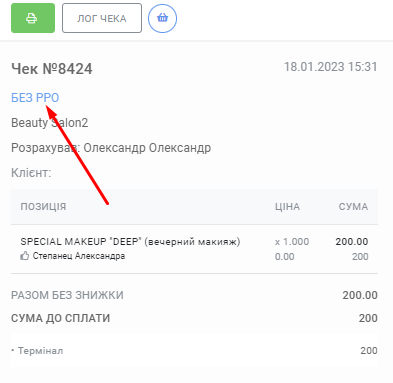The image size is (393, 383).
Task: Click the bold item sum 200.00
Action: 352,241
